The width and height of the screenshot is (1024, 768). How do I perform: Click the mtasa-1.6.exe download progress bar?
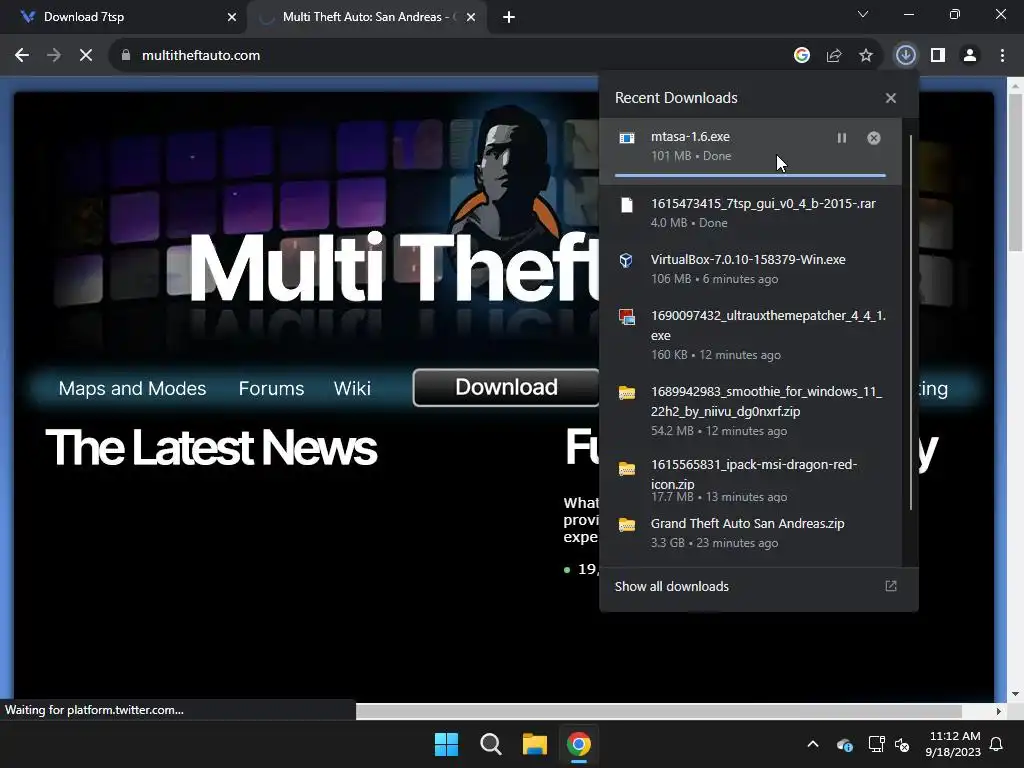tap(750, 176)
